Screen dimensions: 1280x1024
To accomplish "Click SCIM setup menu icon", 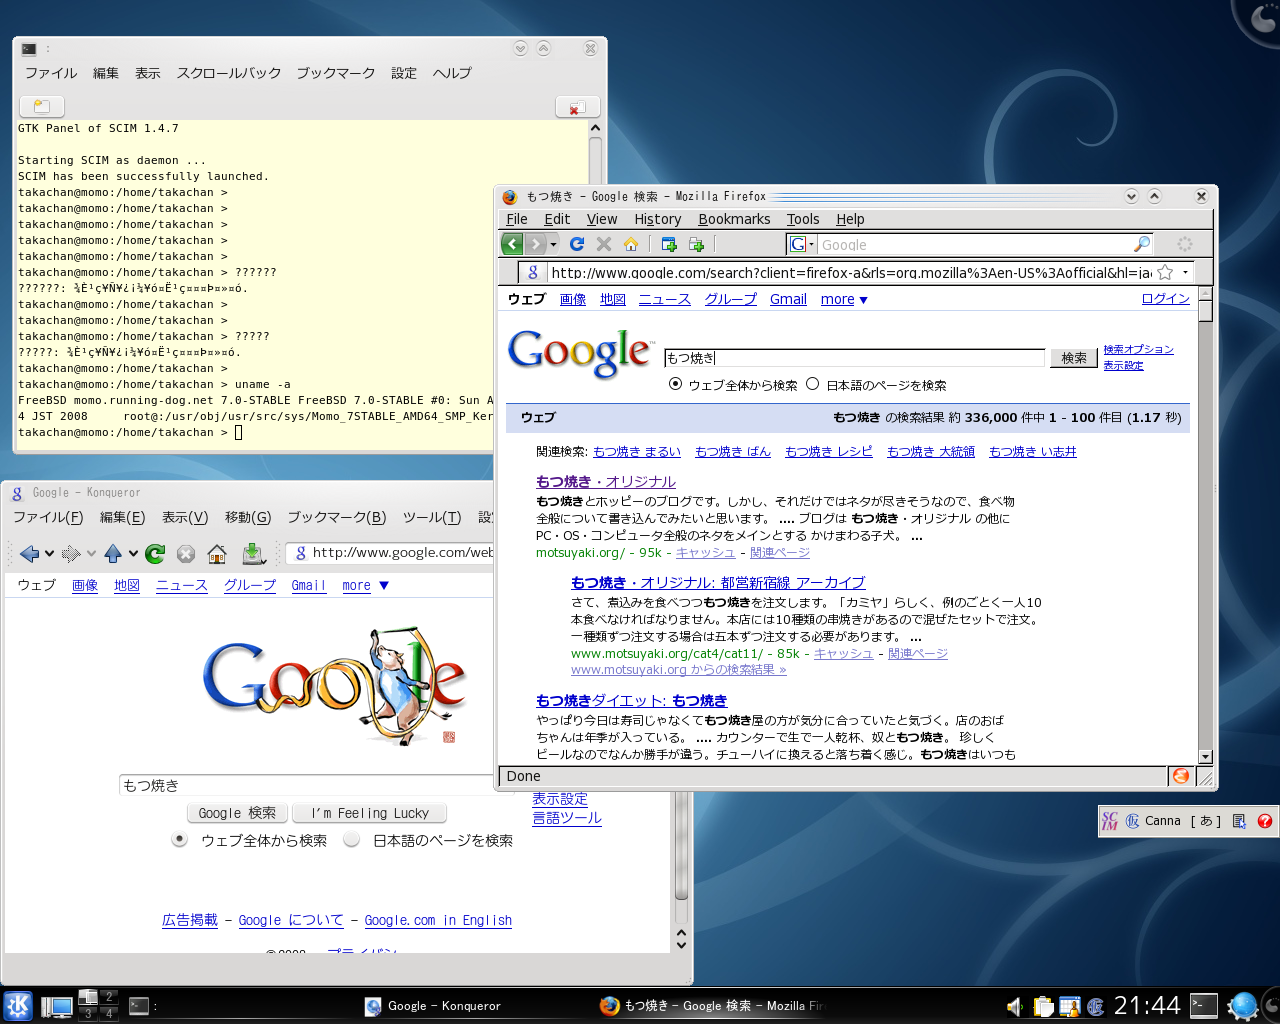I will tap(1240, 821).
